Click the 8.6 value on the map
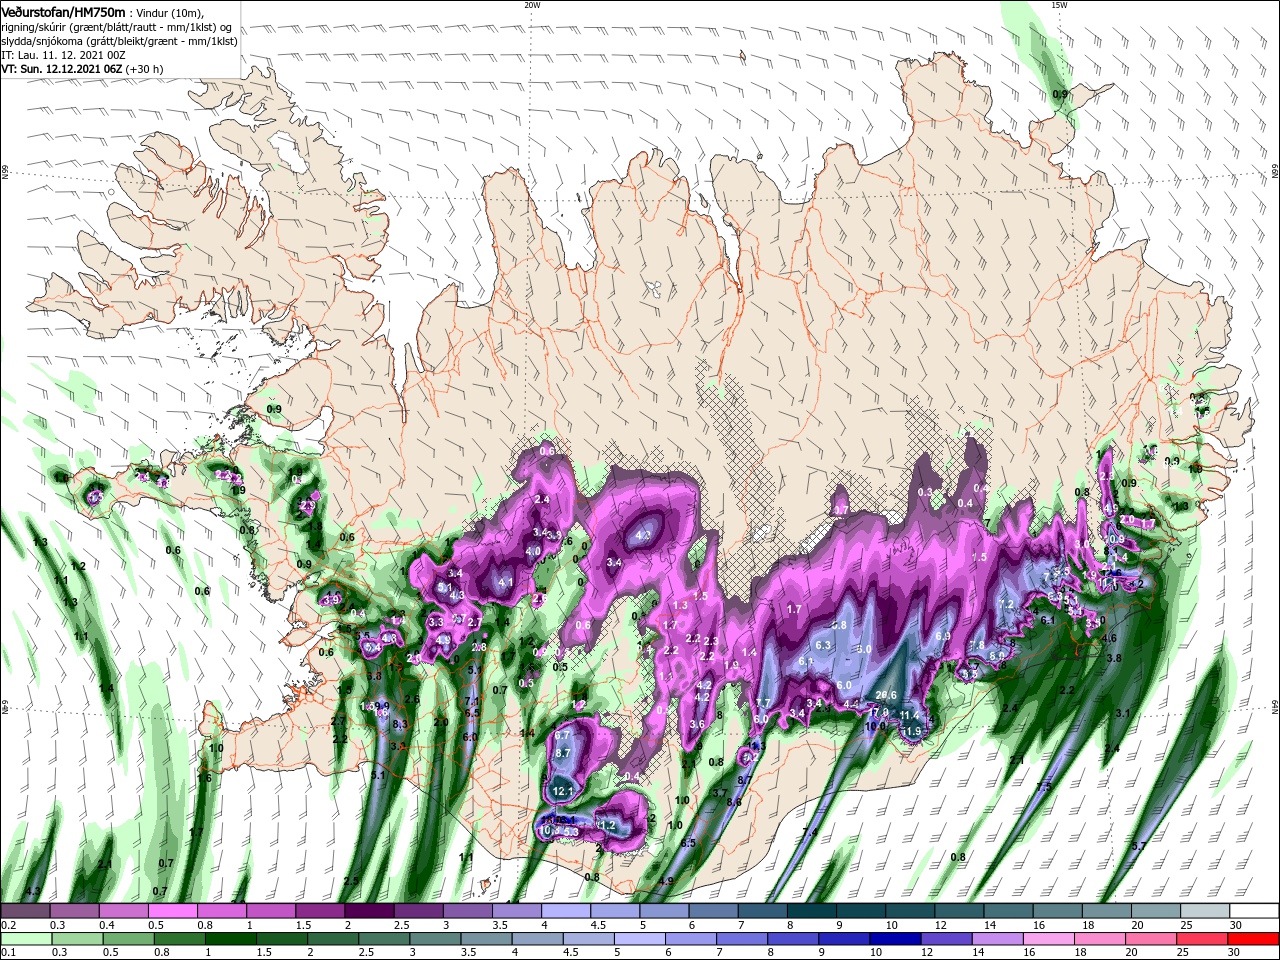 coord(734,801)
